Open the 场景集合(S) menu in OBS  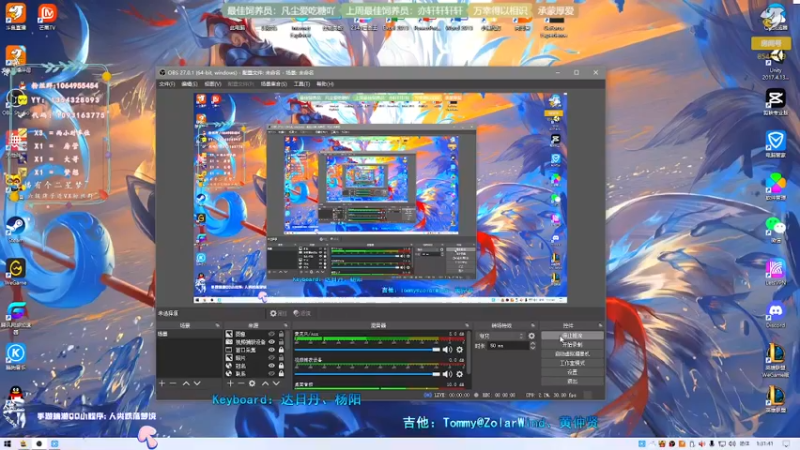[x=273, y=84]
